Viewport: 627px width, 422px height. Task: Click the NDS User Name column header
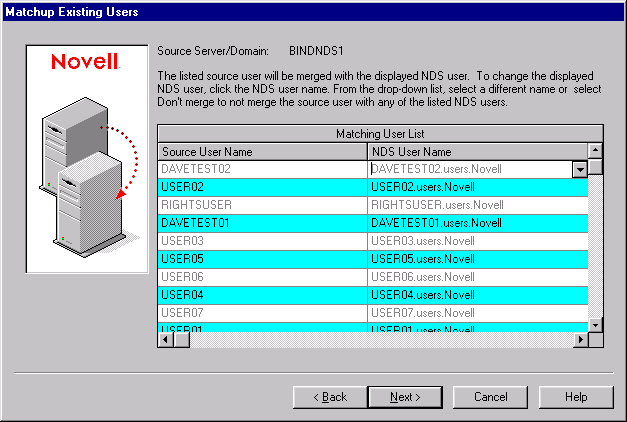coord(477,151)
